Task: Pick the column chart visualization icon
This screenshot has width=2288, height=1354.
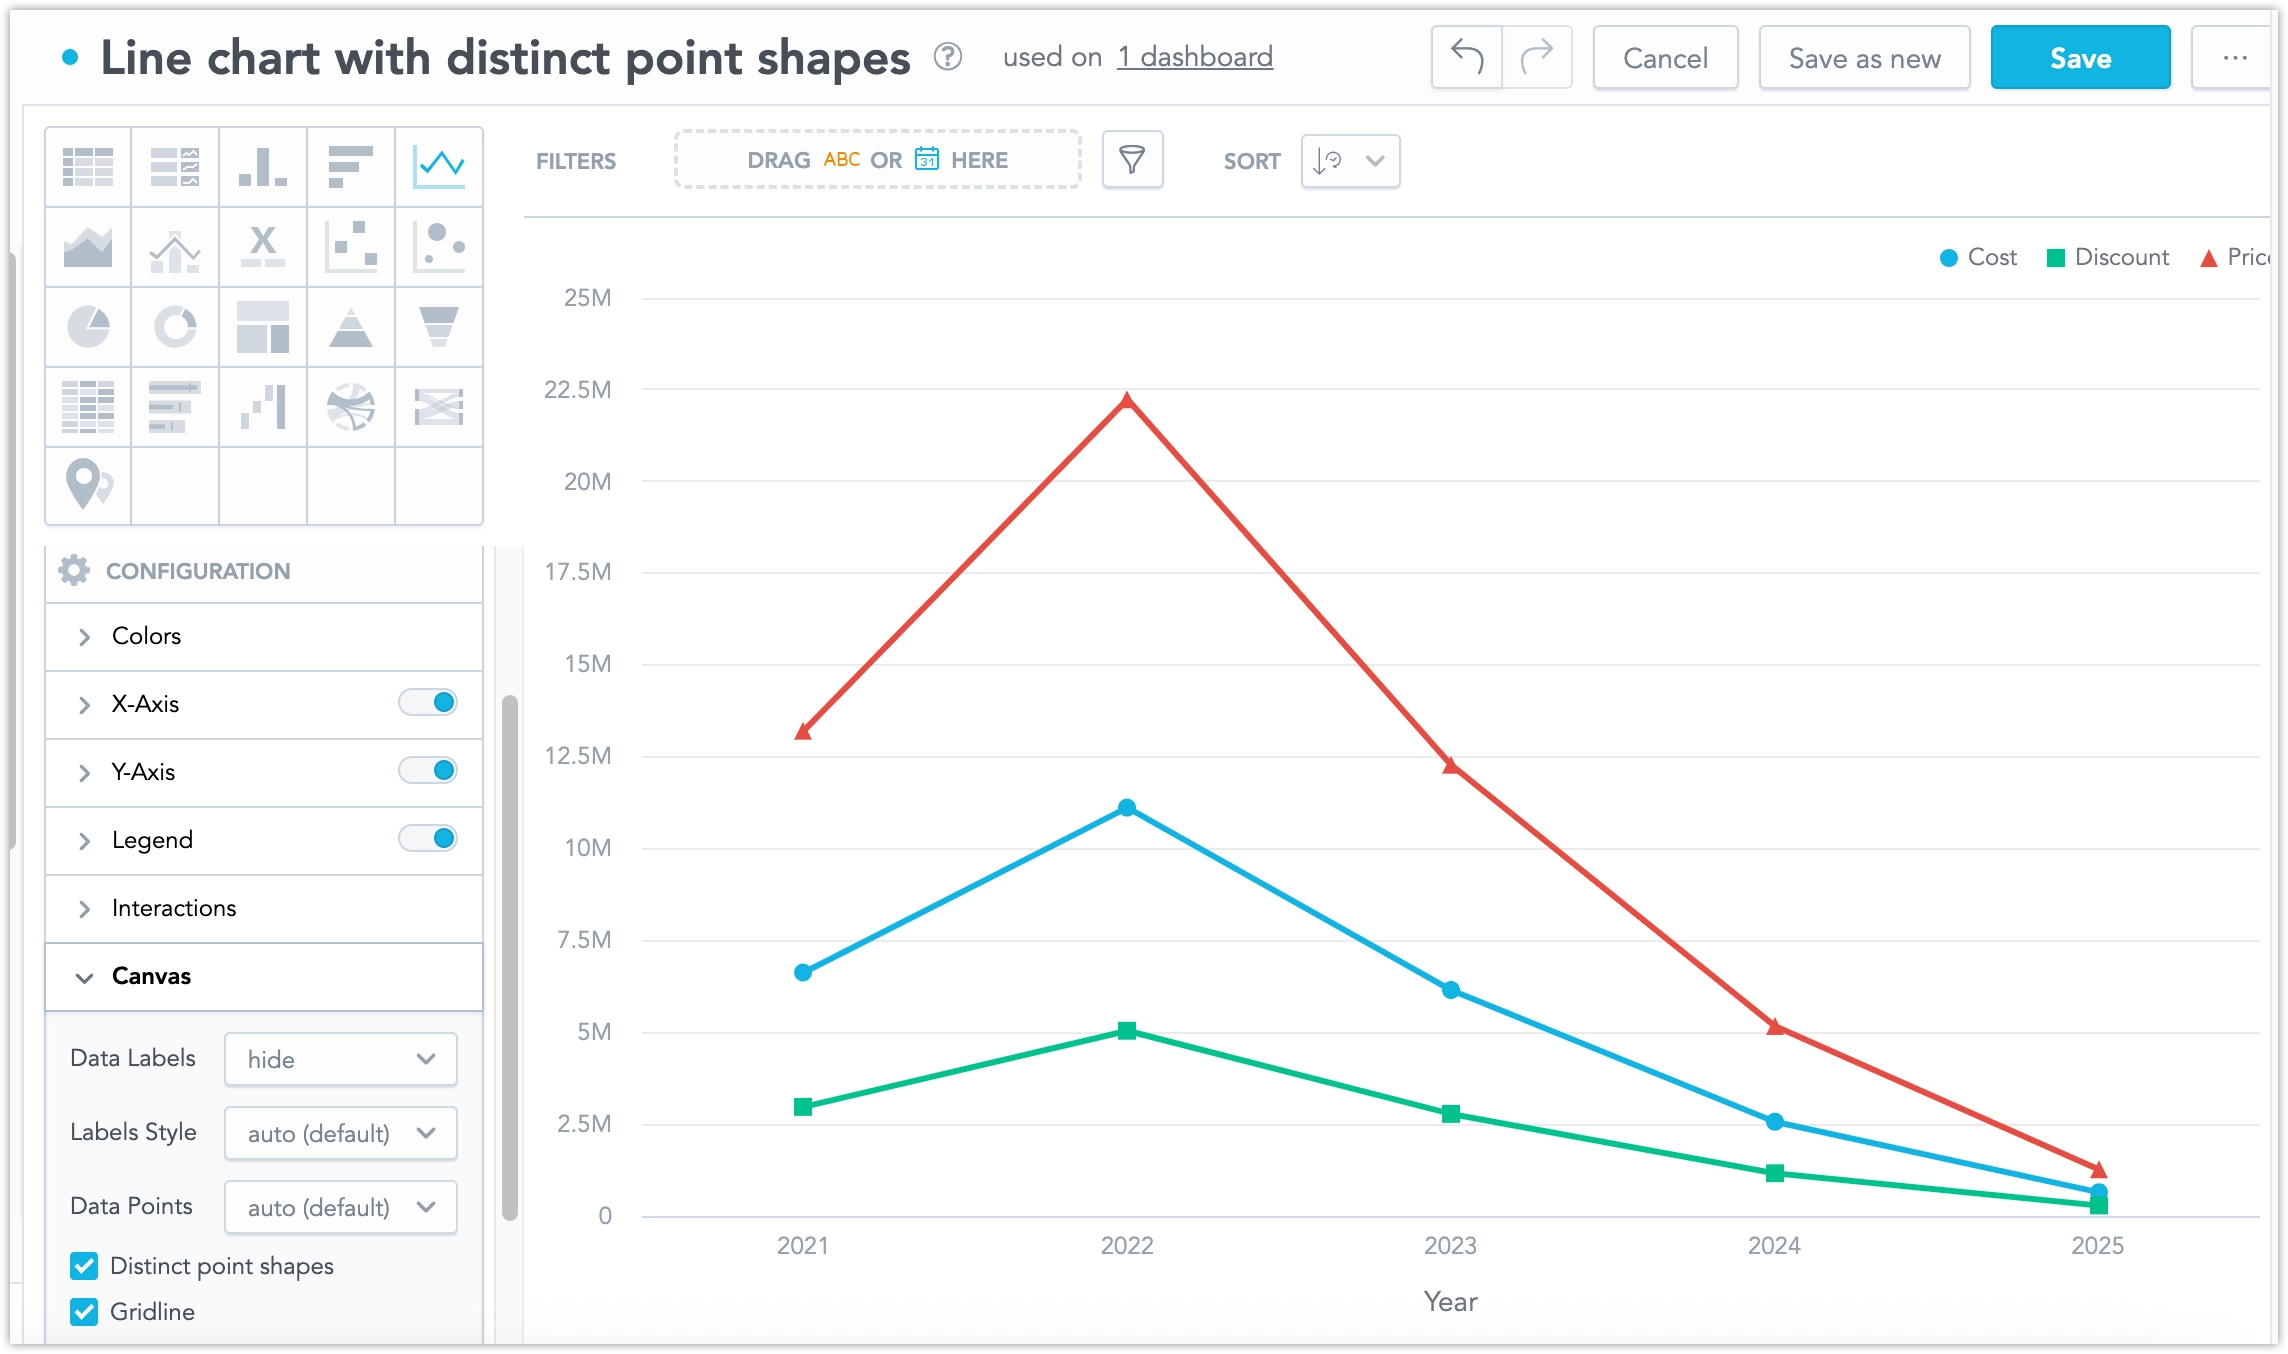Action: [x=262, y=167]
